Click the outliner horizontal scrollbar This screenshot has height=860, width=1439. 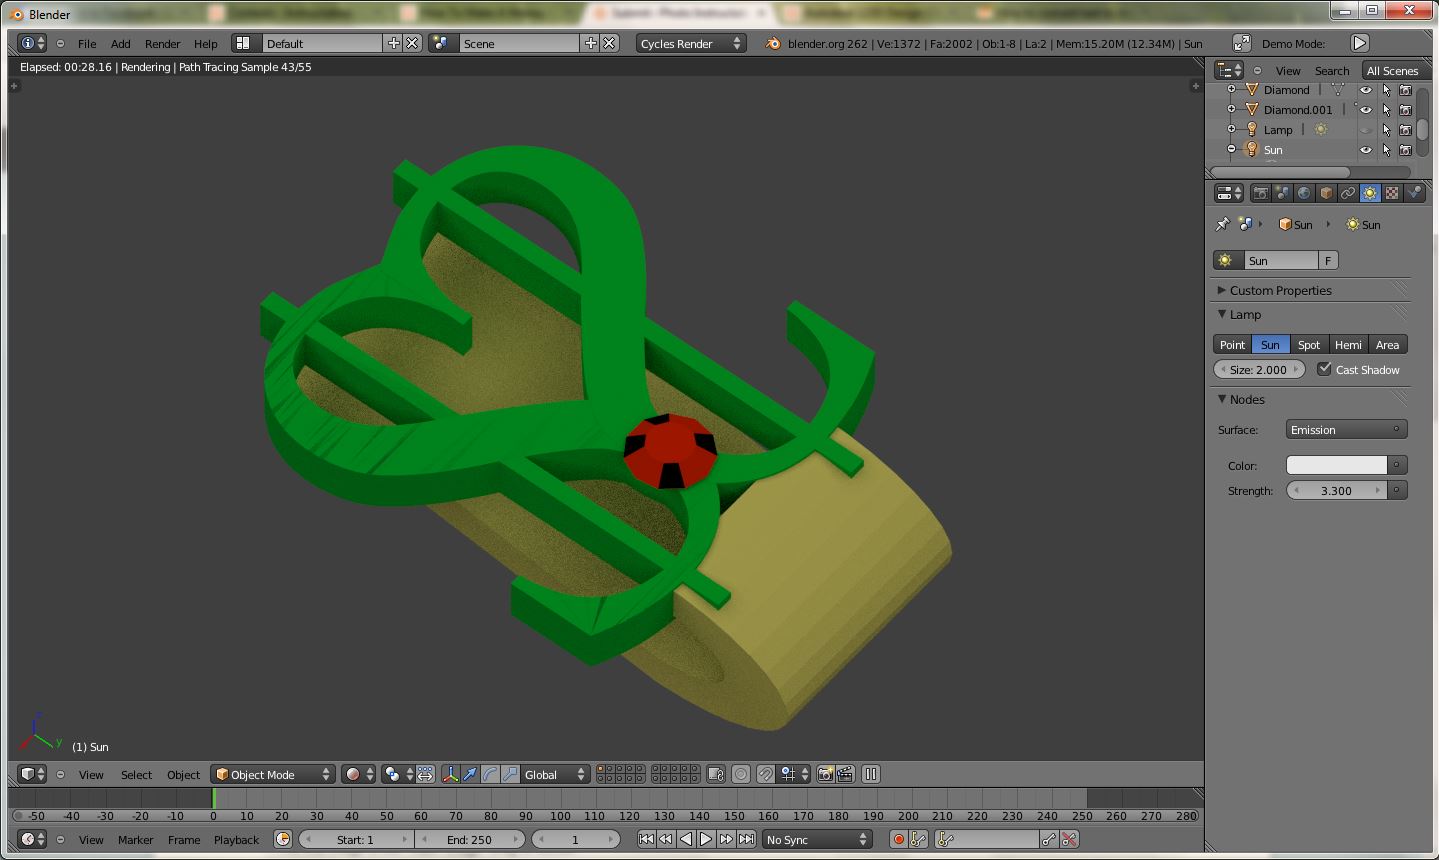click(x=1281, y=172)
